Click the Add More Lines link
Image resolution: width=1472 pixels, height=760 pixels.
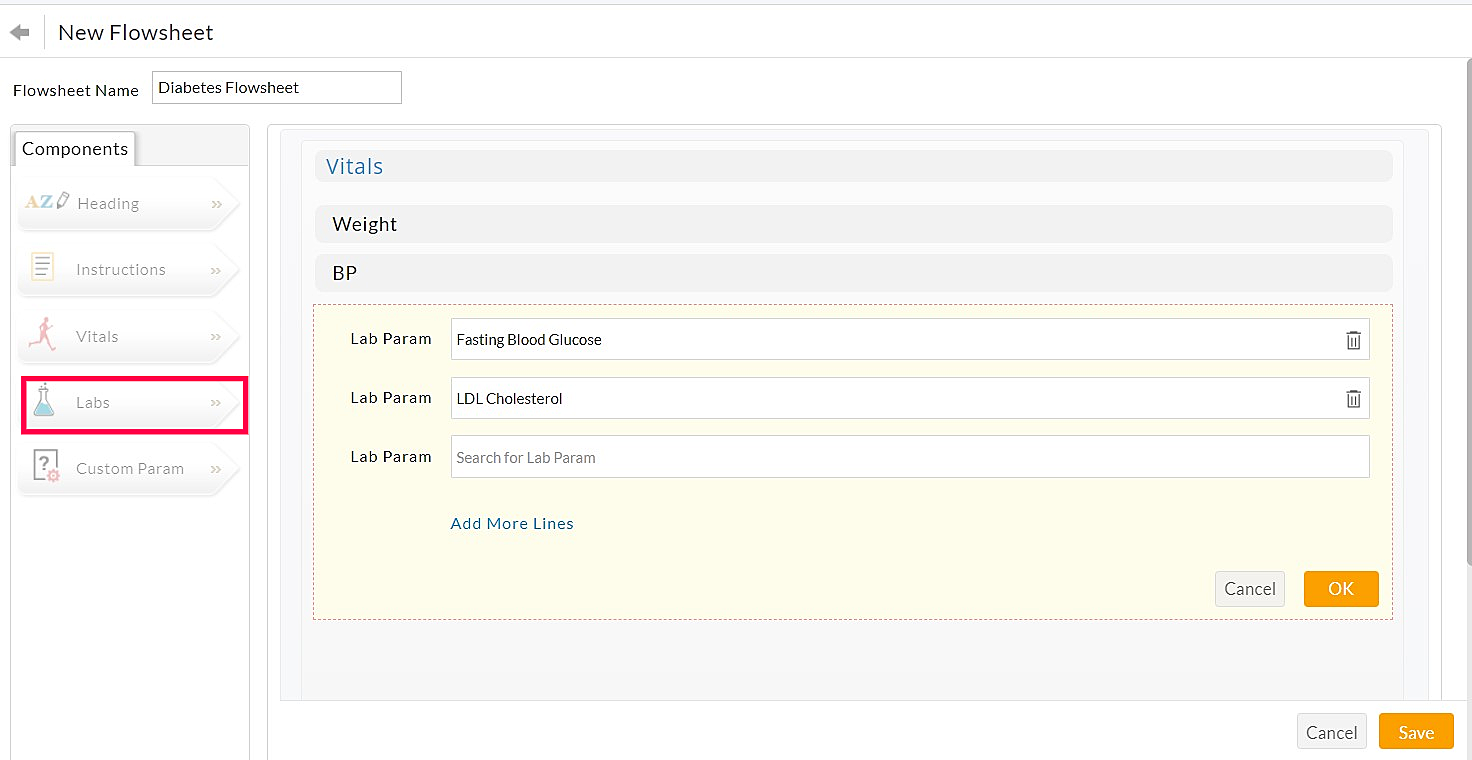511,523
